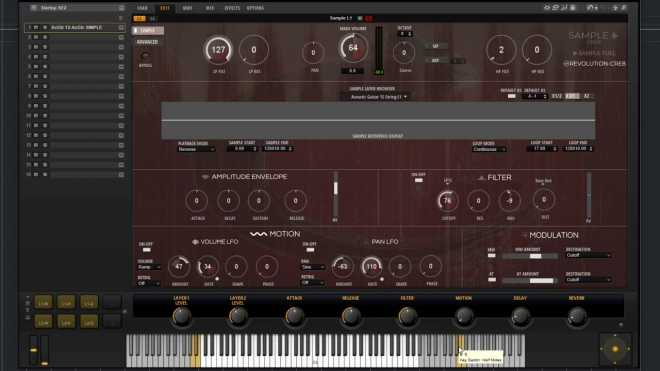Click the Filter Cutoff knob showing 76

click(447, 200)
